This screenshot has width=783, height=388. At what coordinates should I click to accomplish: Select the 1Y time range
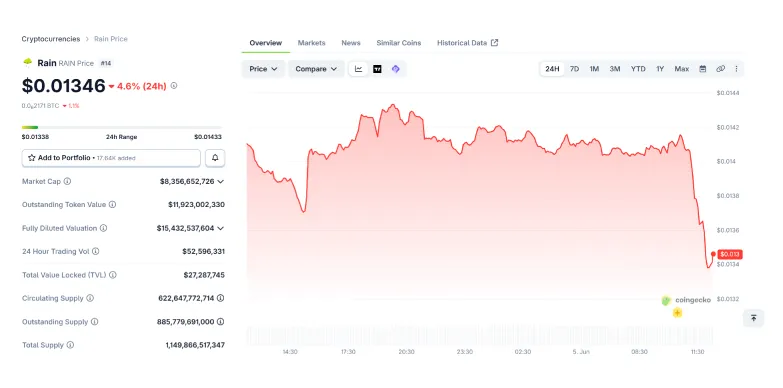(660, 69)
